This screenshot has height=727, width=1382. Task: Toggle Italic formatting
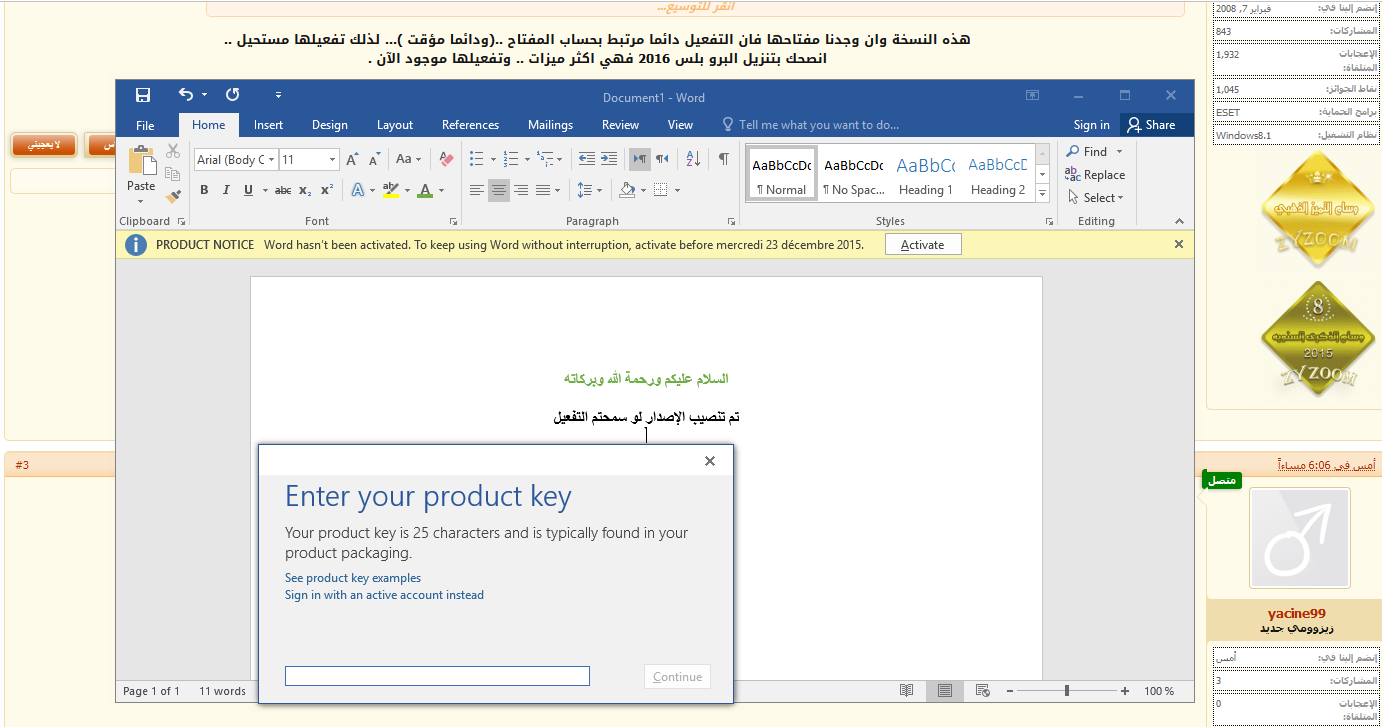coord(227,190)
